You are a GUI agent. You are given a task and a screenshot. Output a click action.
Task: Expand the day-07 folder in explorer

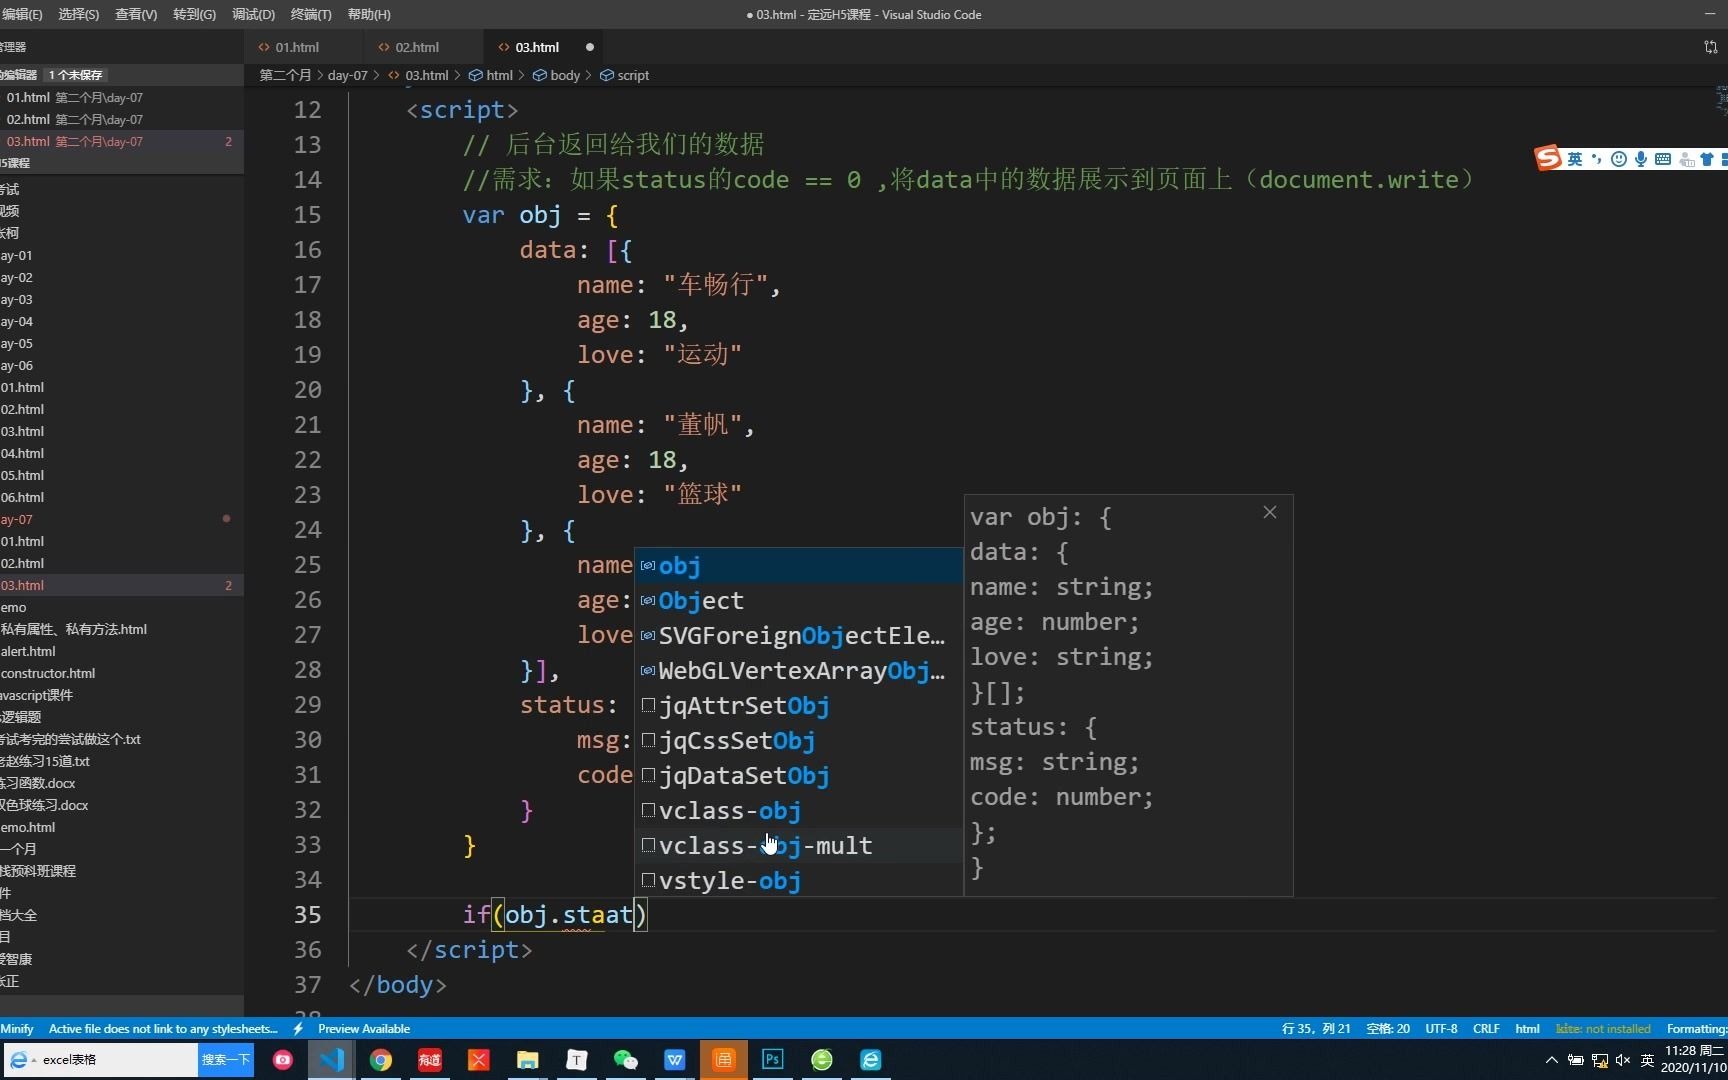tap(17, 519)
